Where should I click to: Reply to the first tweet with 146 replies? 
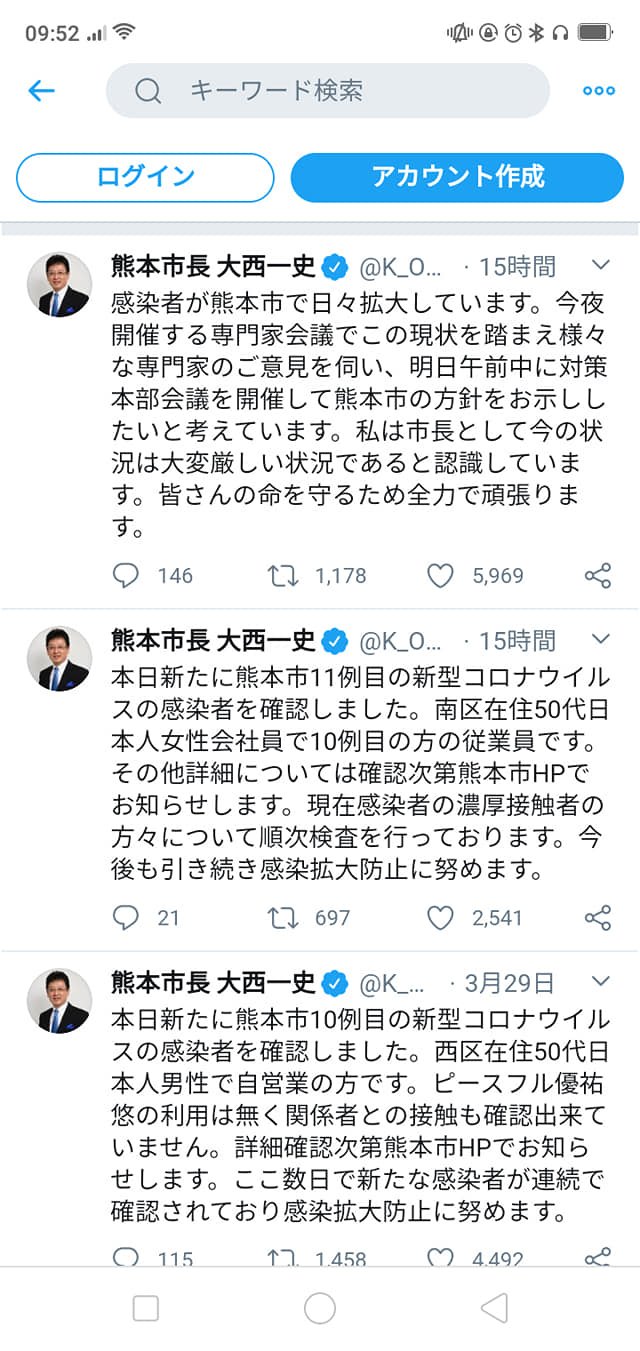click(125, 575)
